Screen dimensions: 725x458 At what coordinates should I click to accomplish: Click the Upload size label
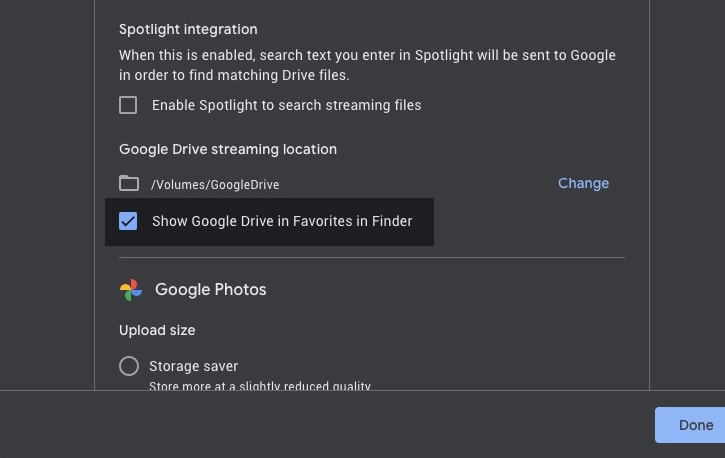[157, 330]
